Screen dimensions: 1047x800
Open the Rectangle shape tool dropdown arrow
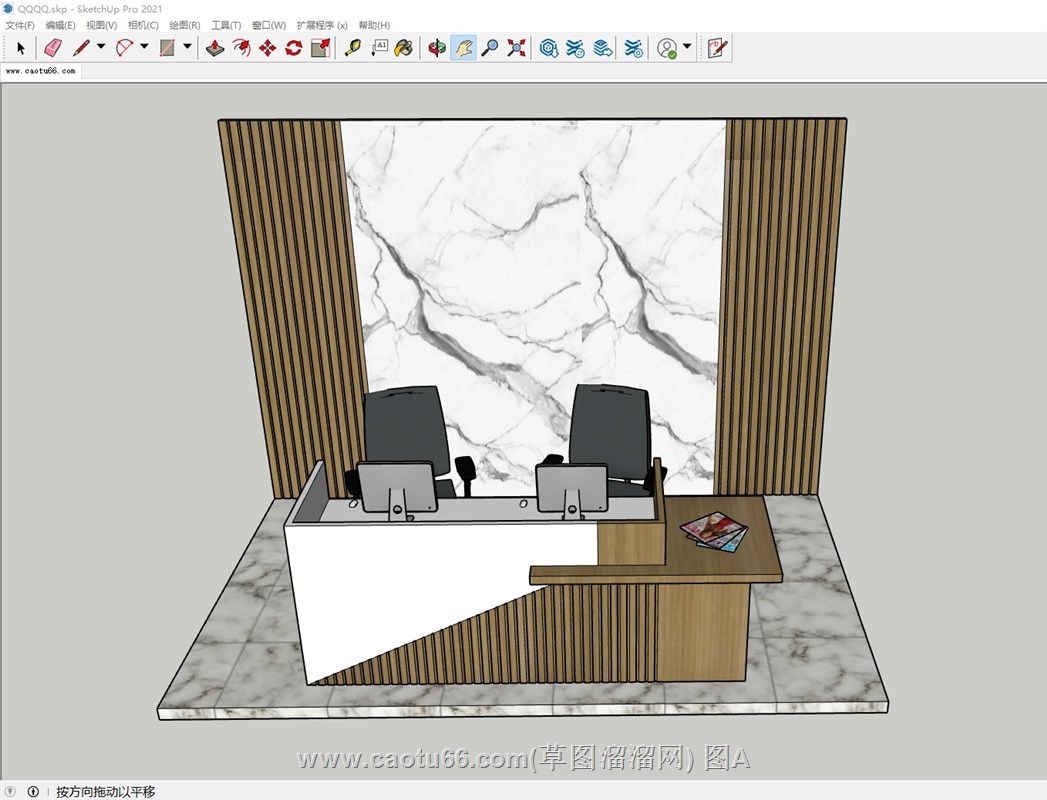(x=187, y=47)
